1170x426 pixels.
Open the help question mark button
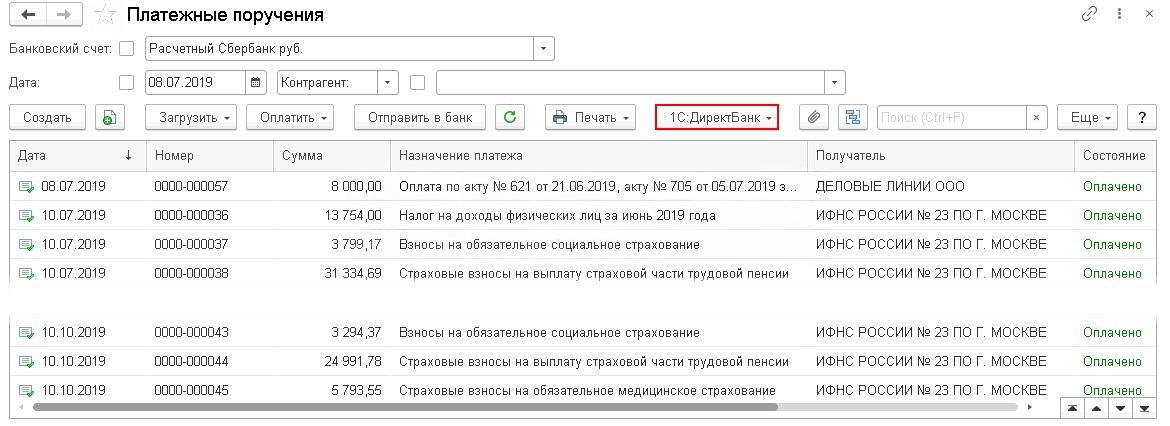point(1141,117)
